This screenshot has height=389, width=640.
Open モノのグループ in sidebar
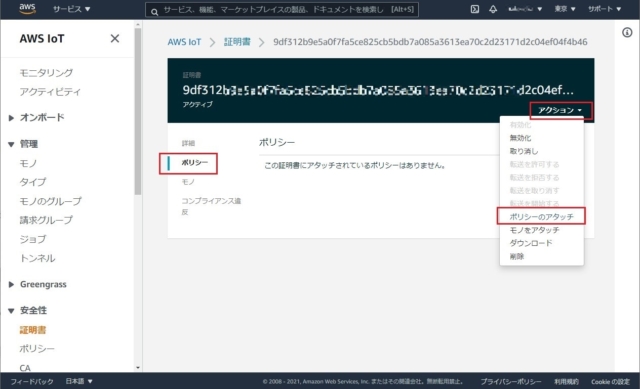point(51,201)
